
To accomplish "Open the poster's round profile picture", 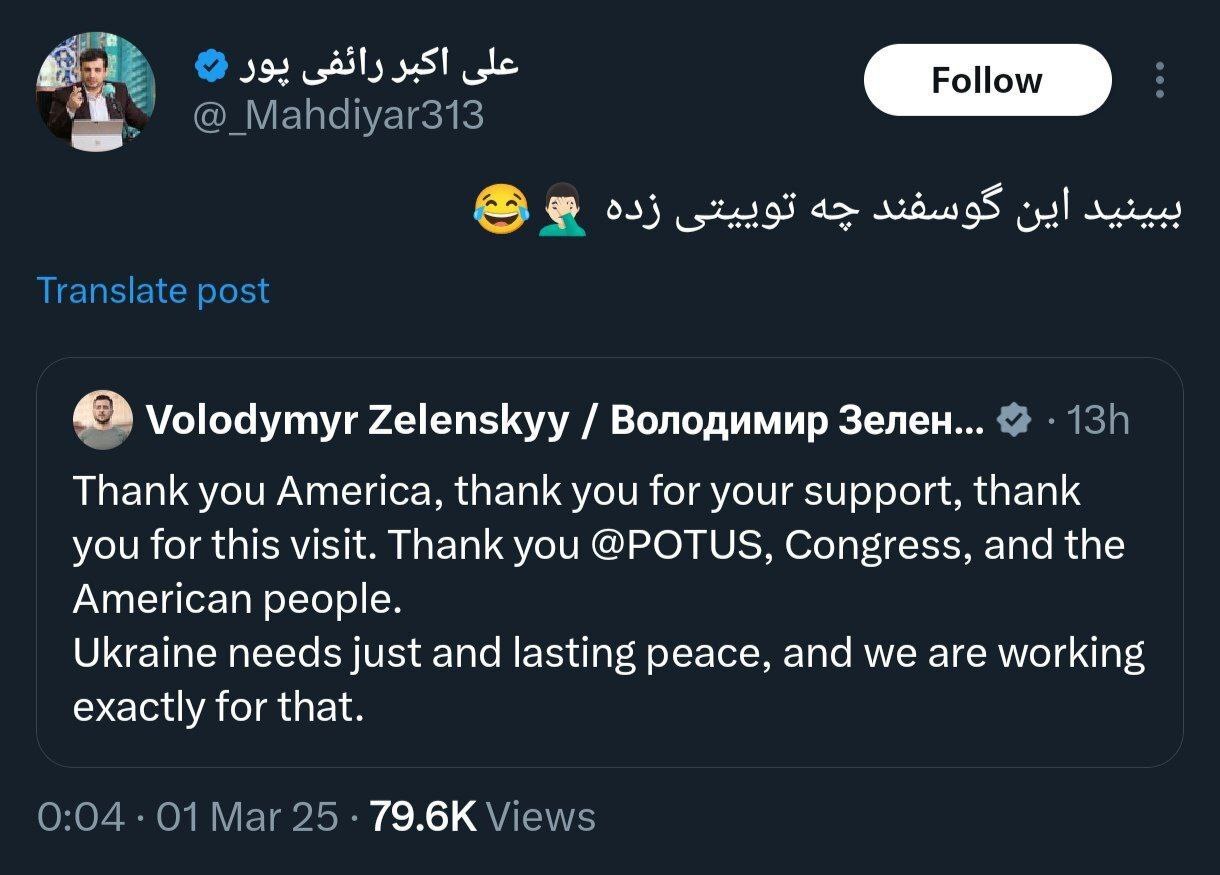I will pyautogui.click(x=96, y=92).
